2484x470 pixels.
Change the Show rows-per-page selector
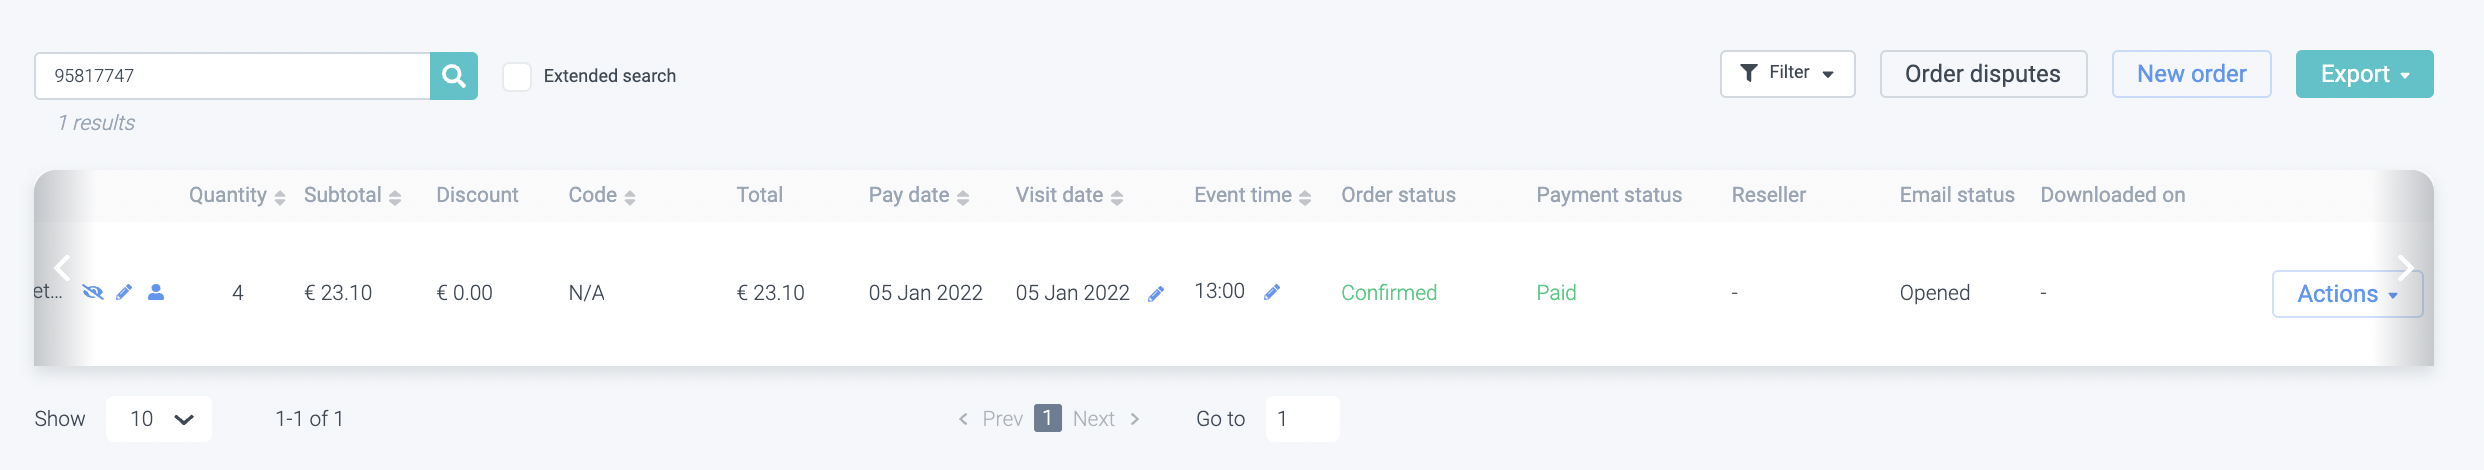[x=159, y=419]
